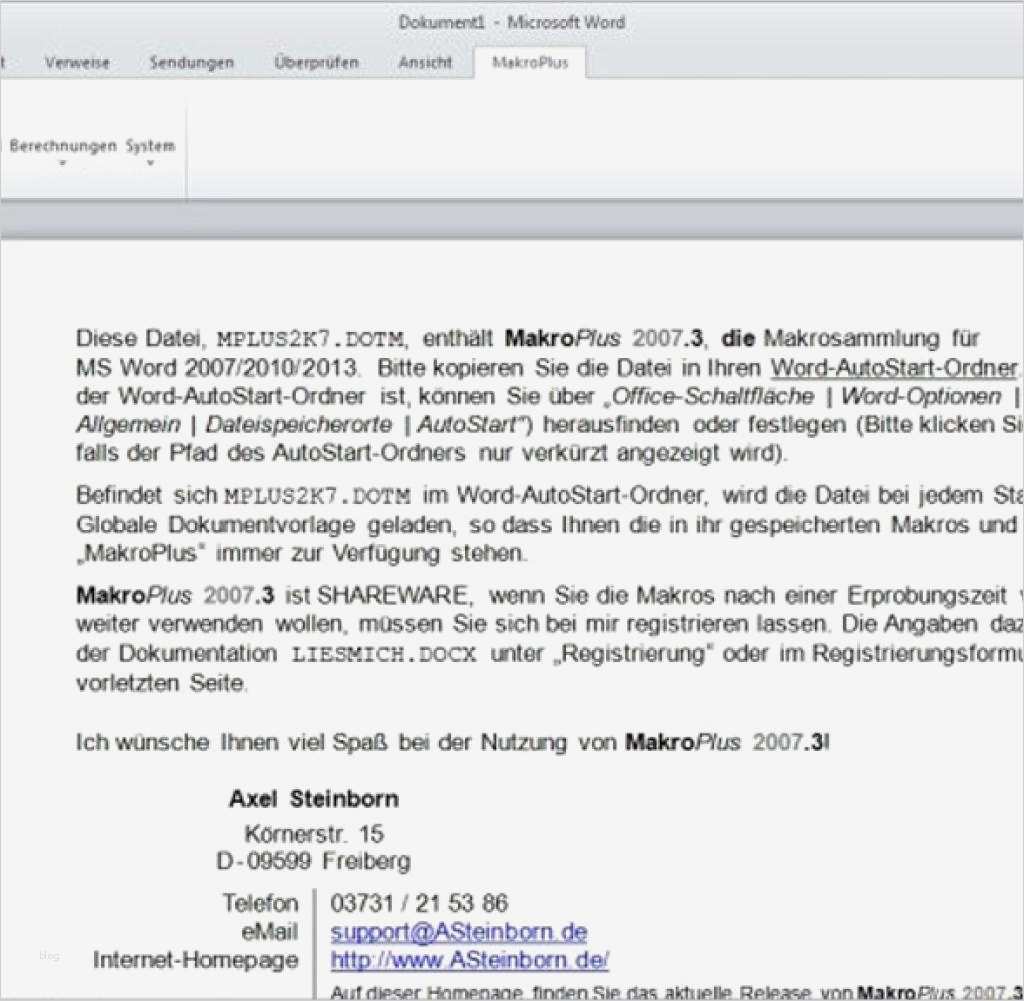Expand the System dropdown menu

[151, 152]
